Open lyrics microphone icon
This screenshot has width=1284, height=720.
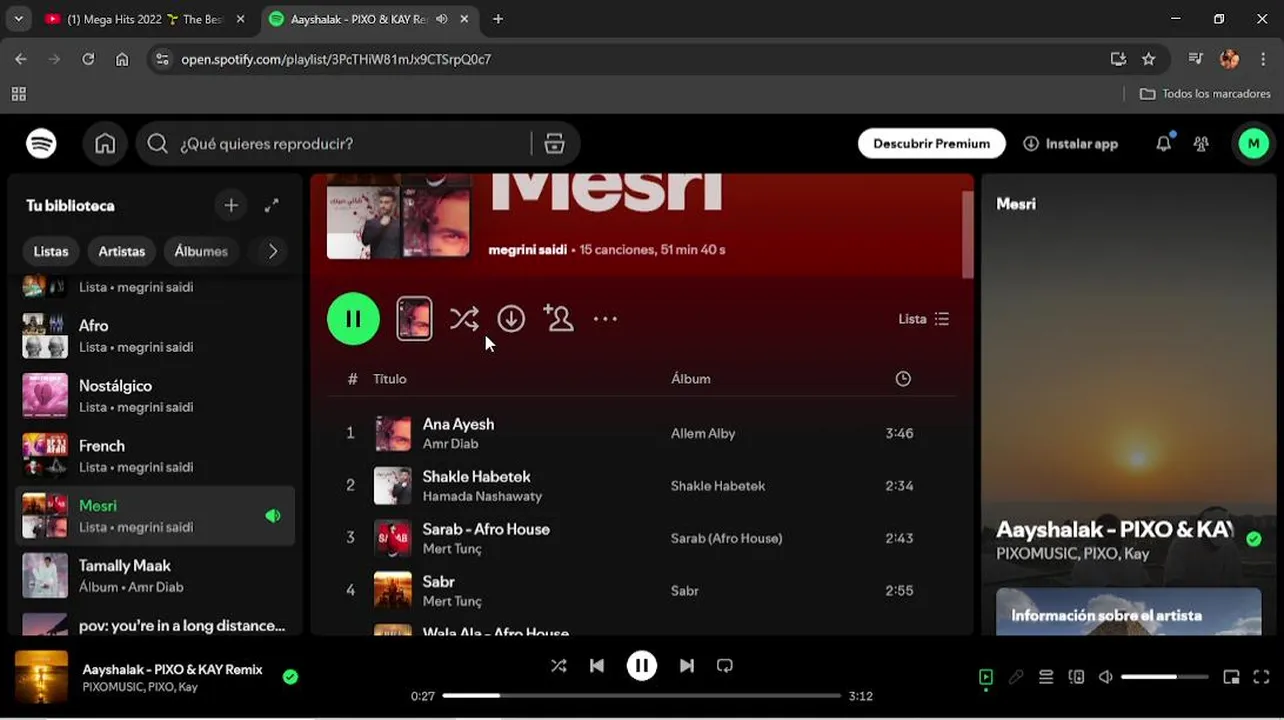[x=1016, y=677]
